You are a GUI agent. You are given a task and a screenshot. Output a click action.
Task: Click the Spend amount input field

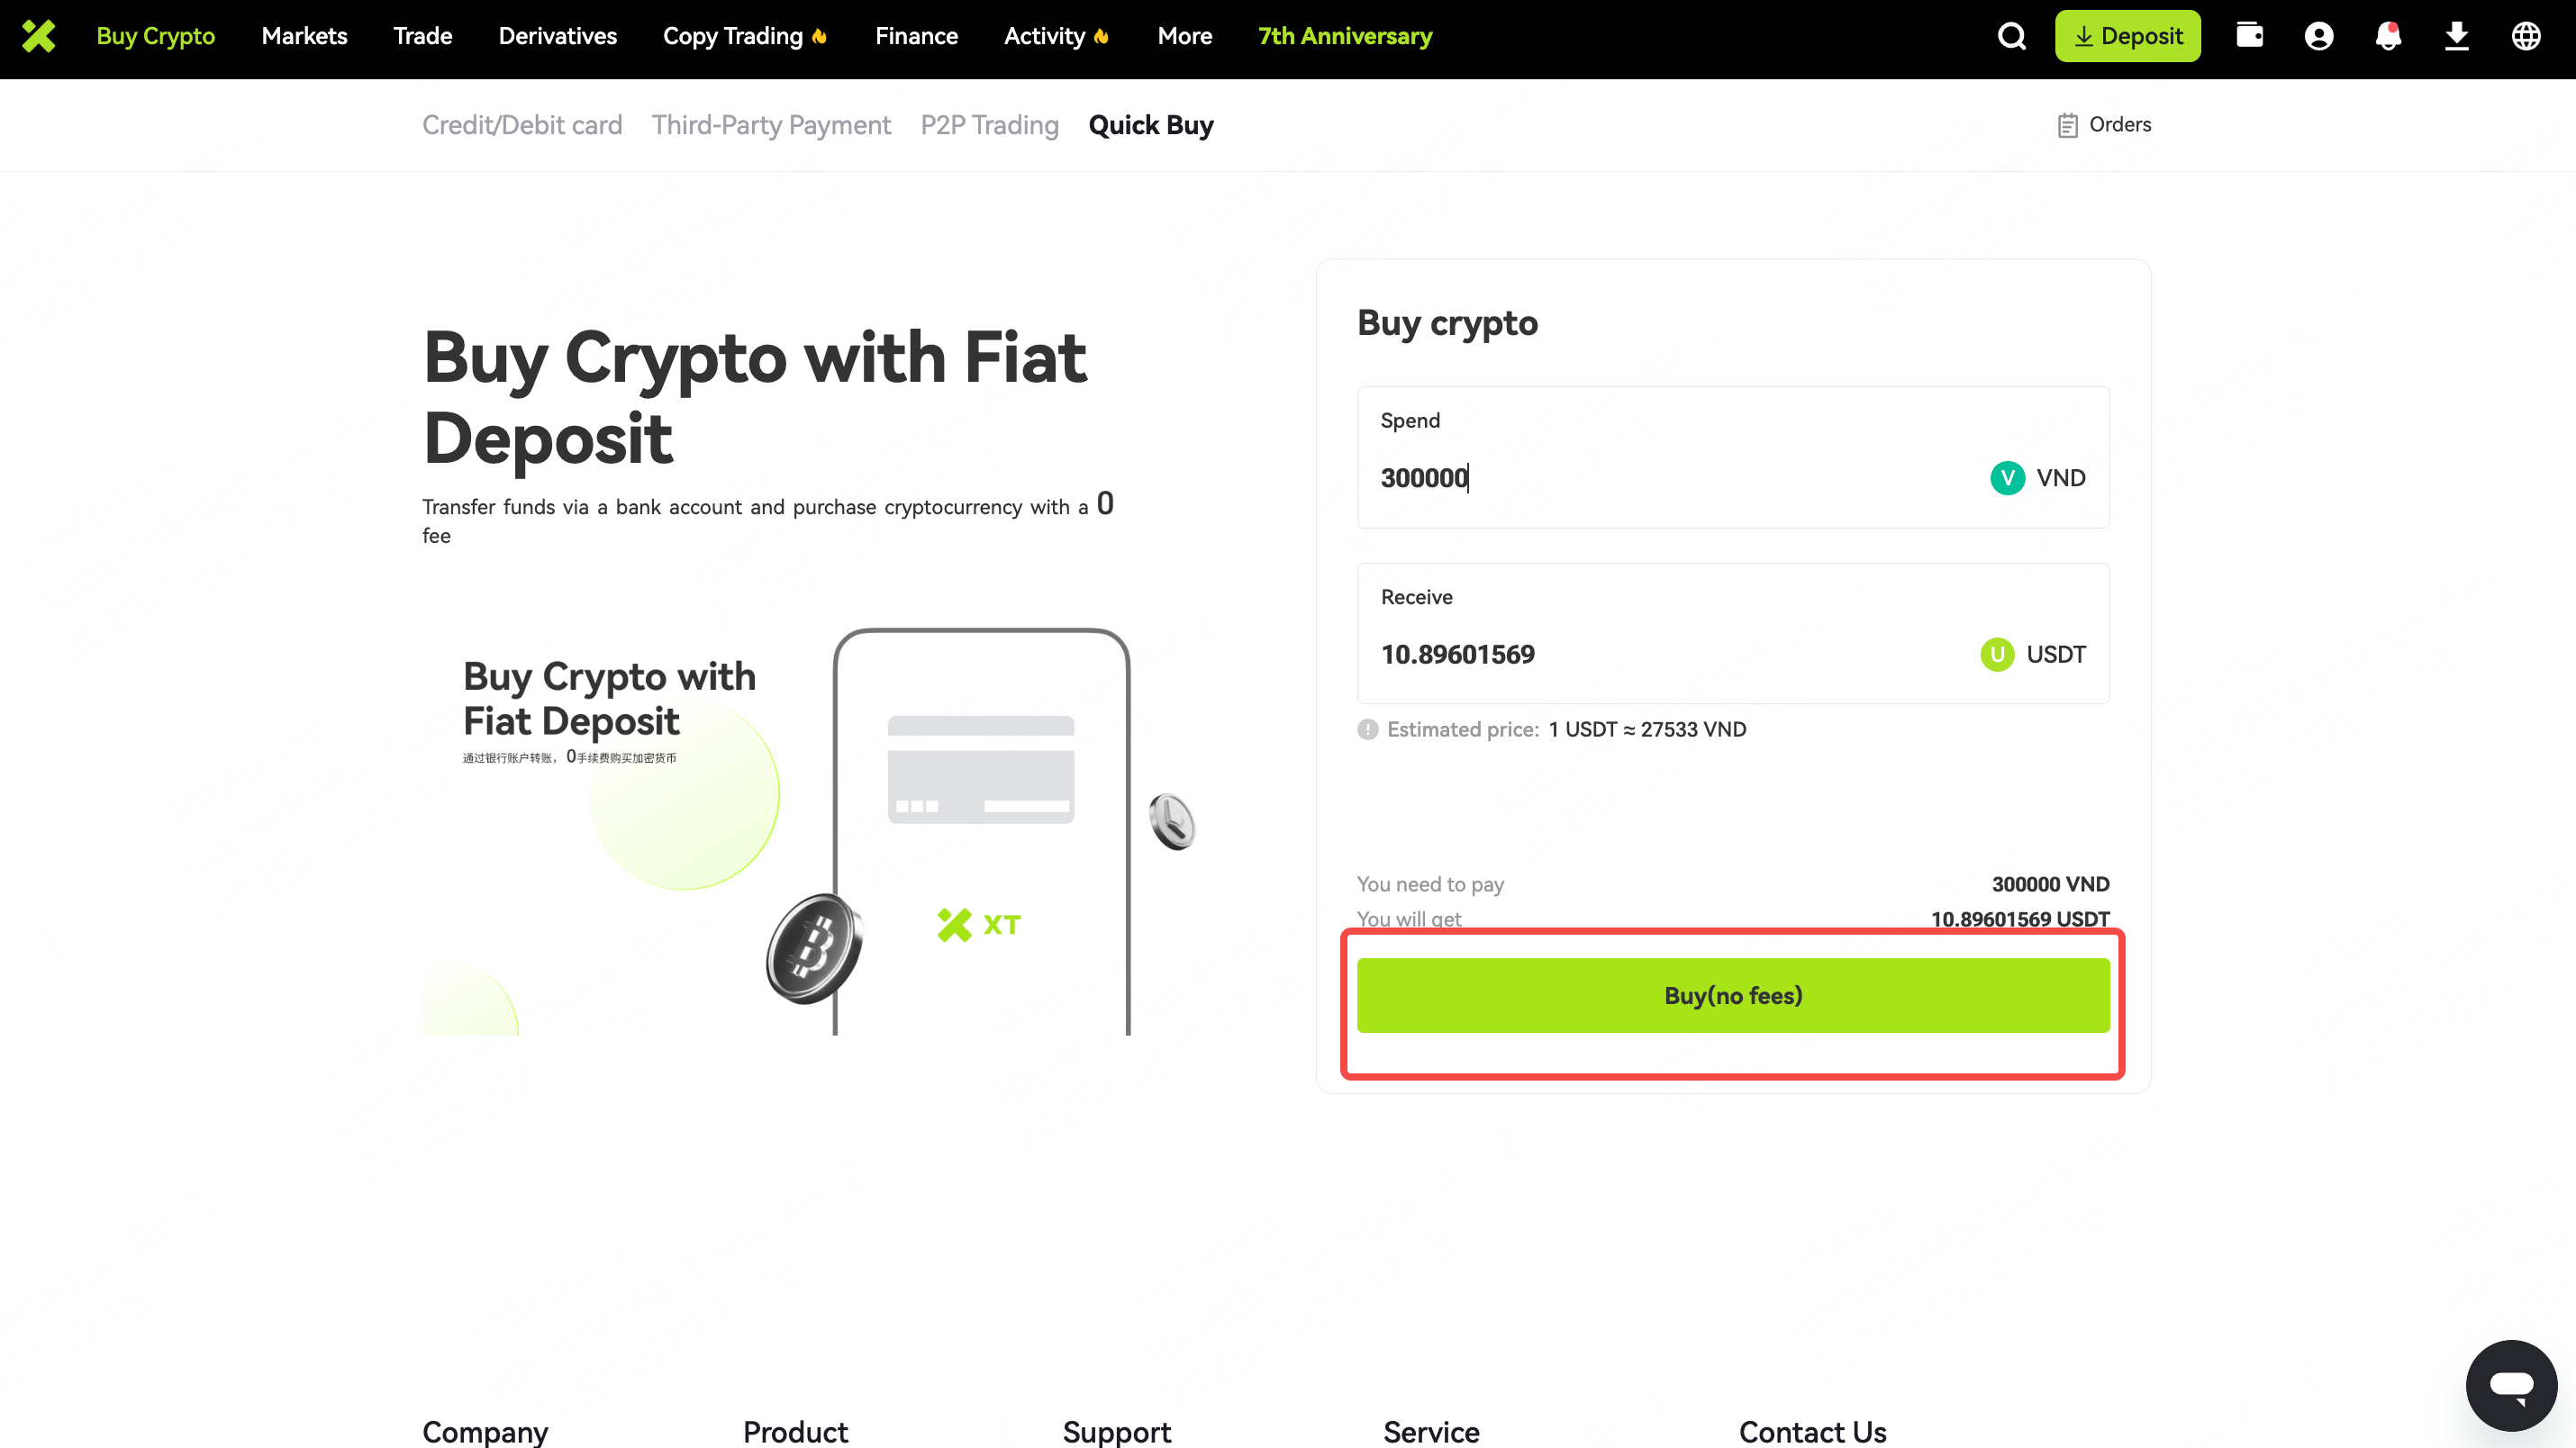(1660, 478)
